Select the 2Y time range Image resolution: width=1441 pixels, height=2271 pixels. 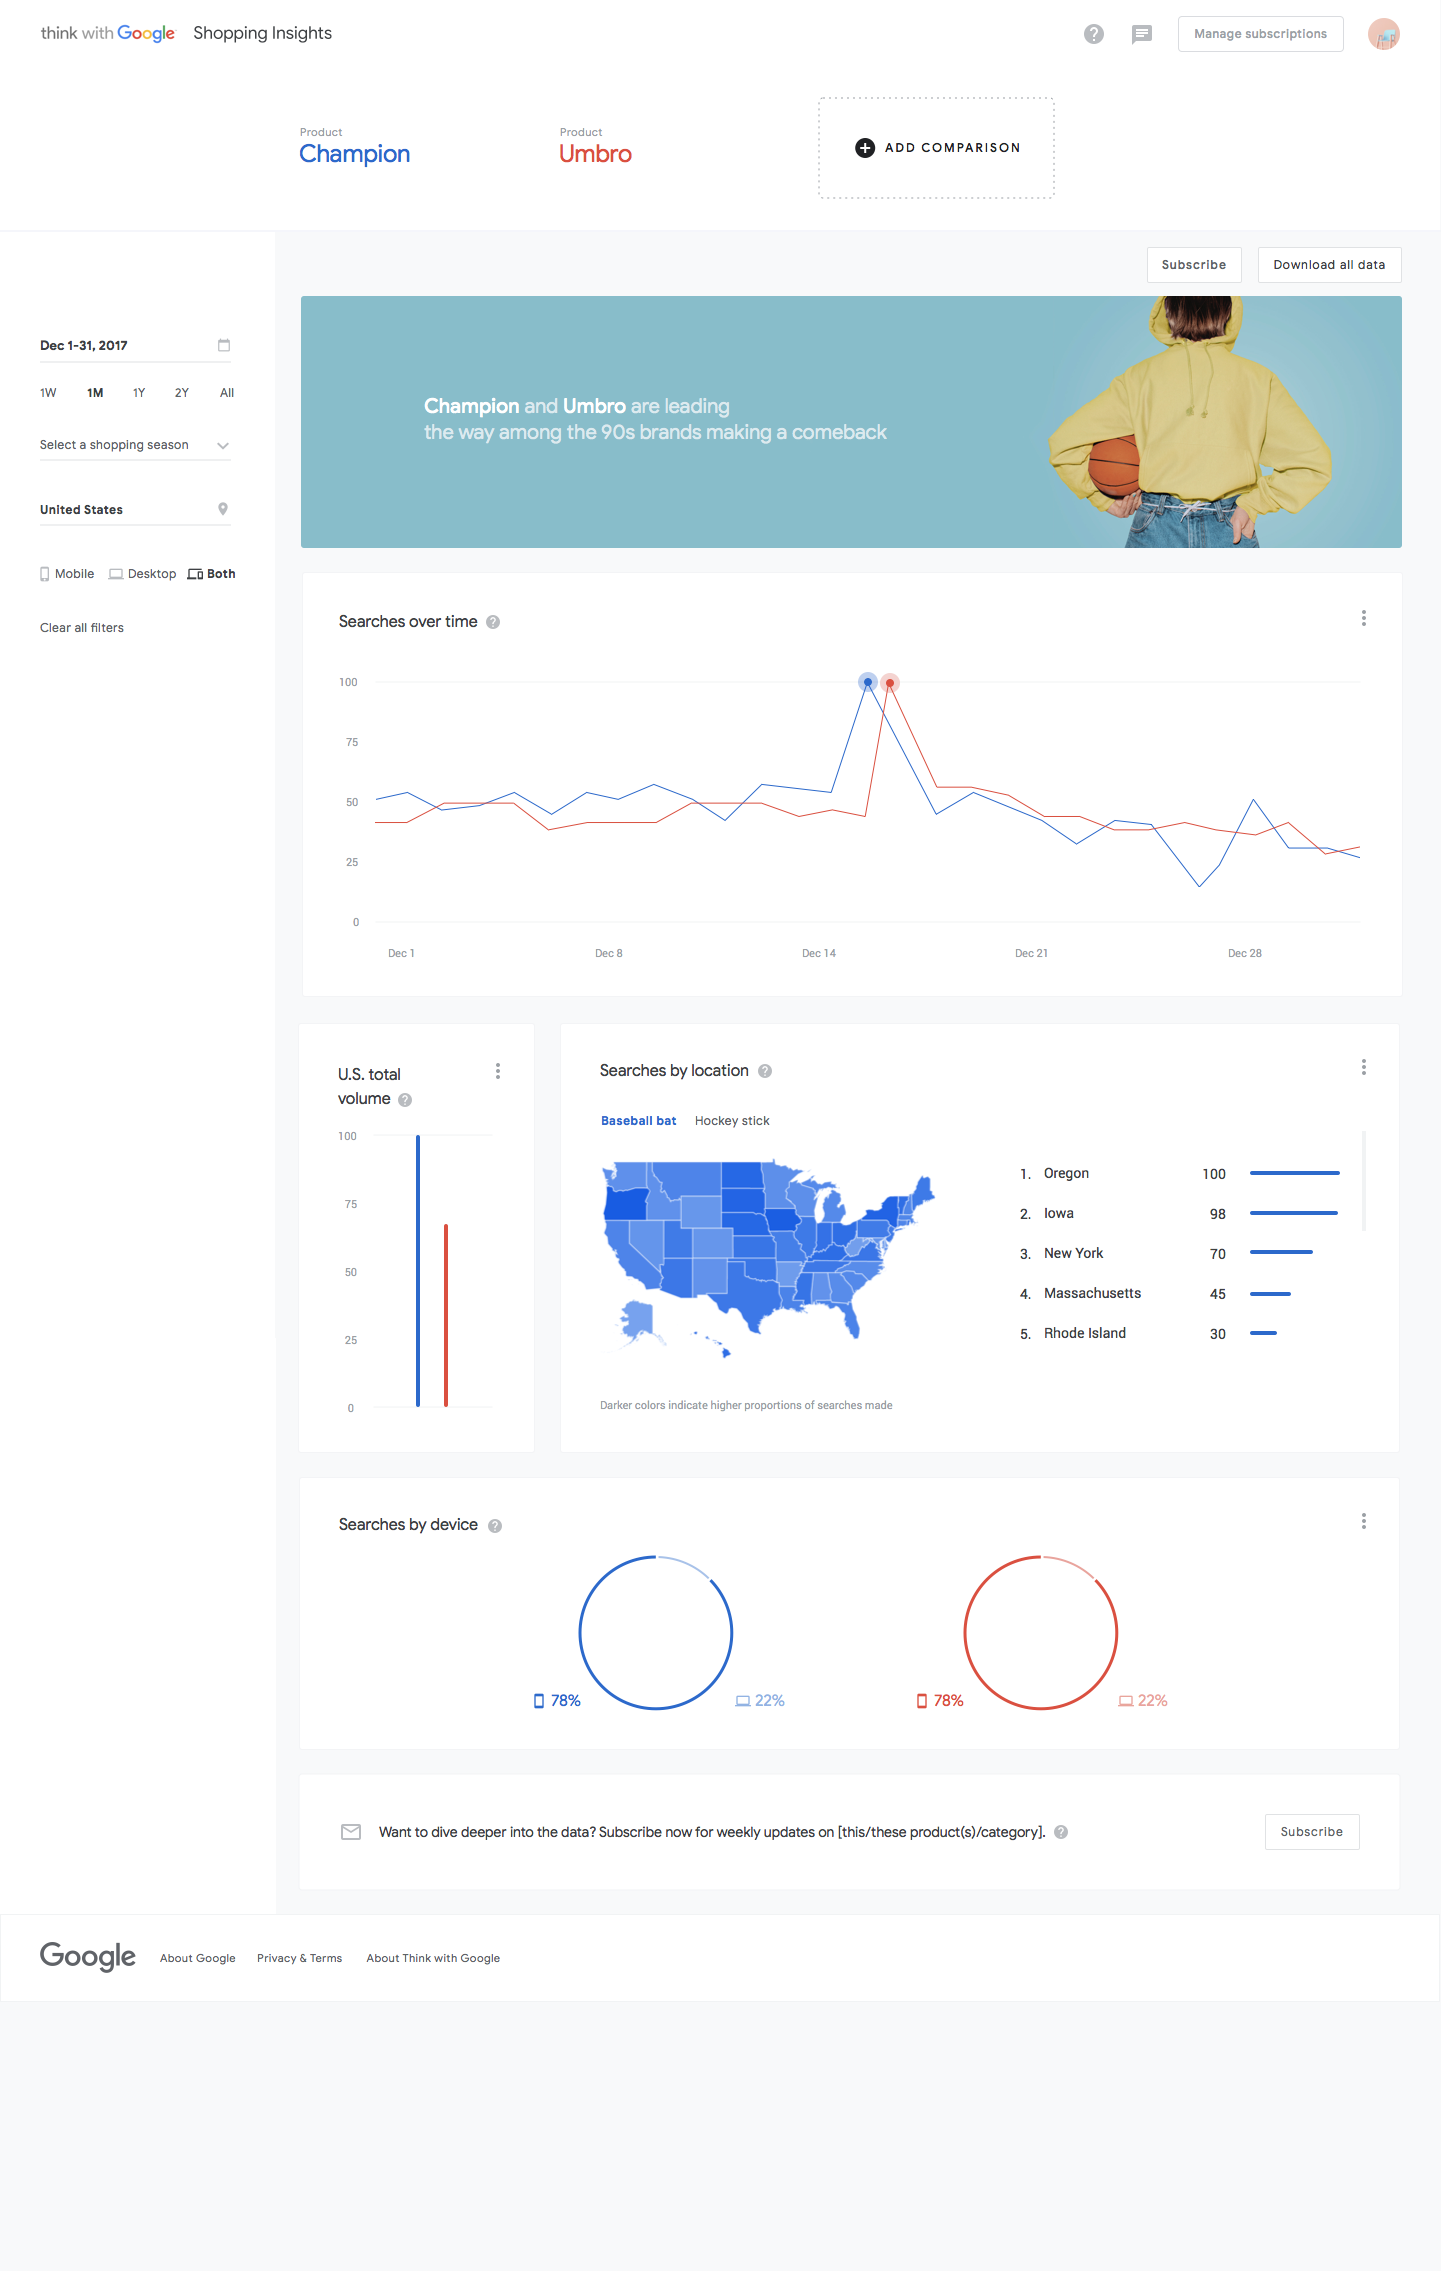(182, 393)
